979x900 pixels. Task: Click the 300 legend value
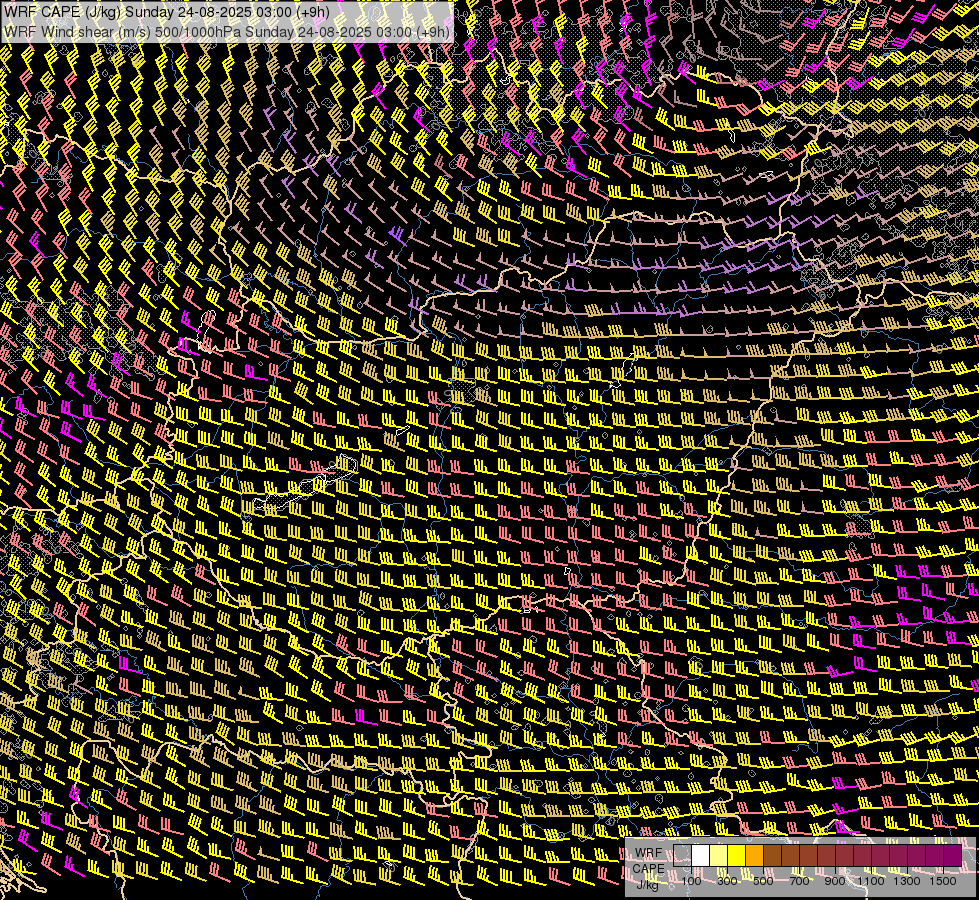pyautogui.click(x=727, y=881)
